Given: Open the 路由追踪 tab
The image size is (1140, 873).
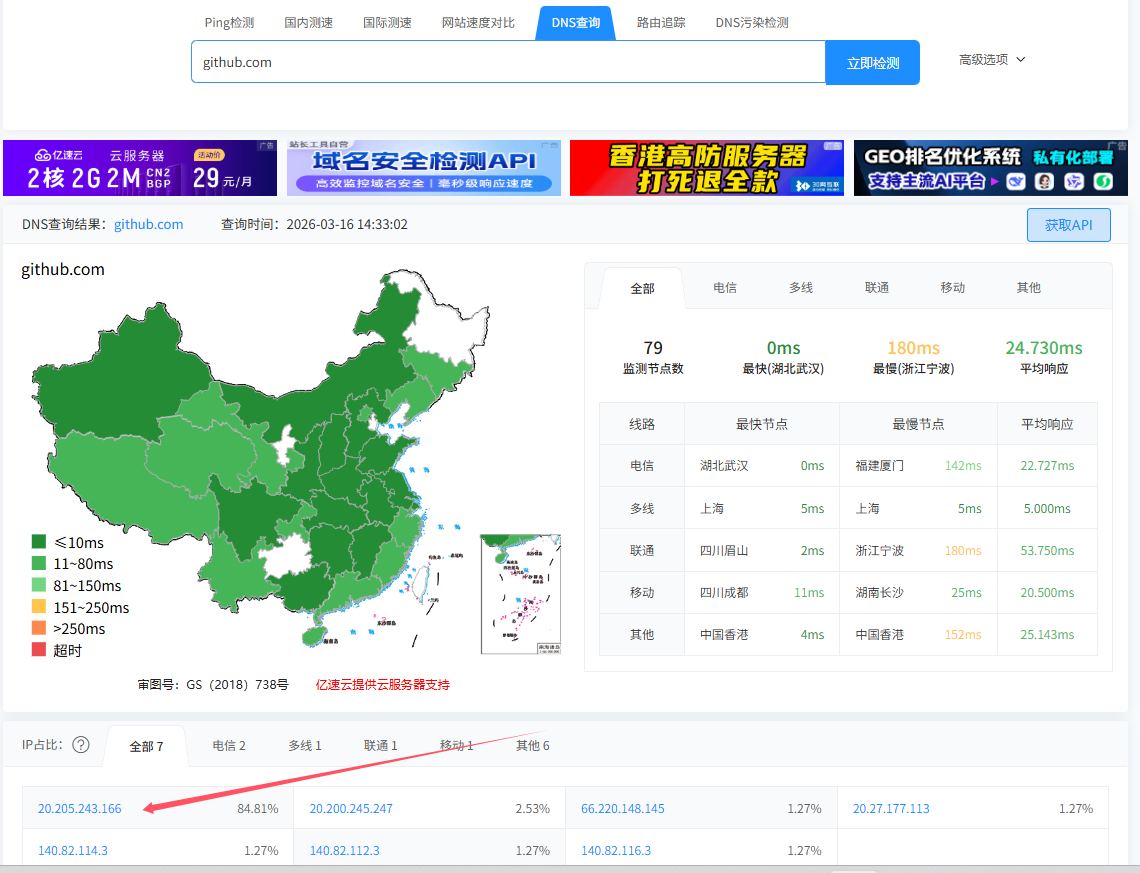Looking at the screenshot, I should click(661, 23).
